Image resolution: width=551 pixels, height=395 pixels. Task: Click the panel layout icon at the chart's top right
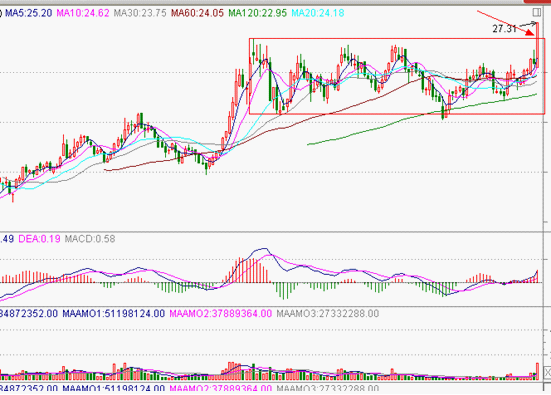click(x=537, y=12)
